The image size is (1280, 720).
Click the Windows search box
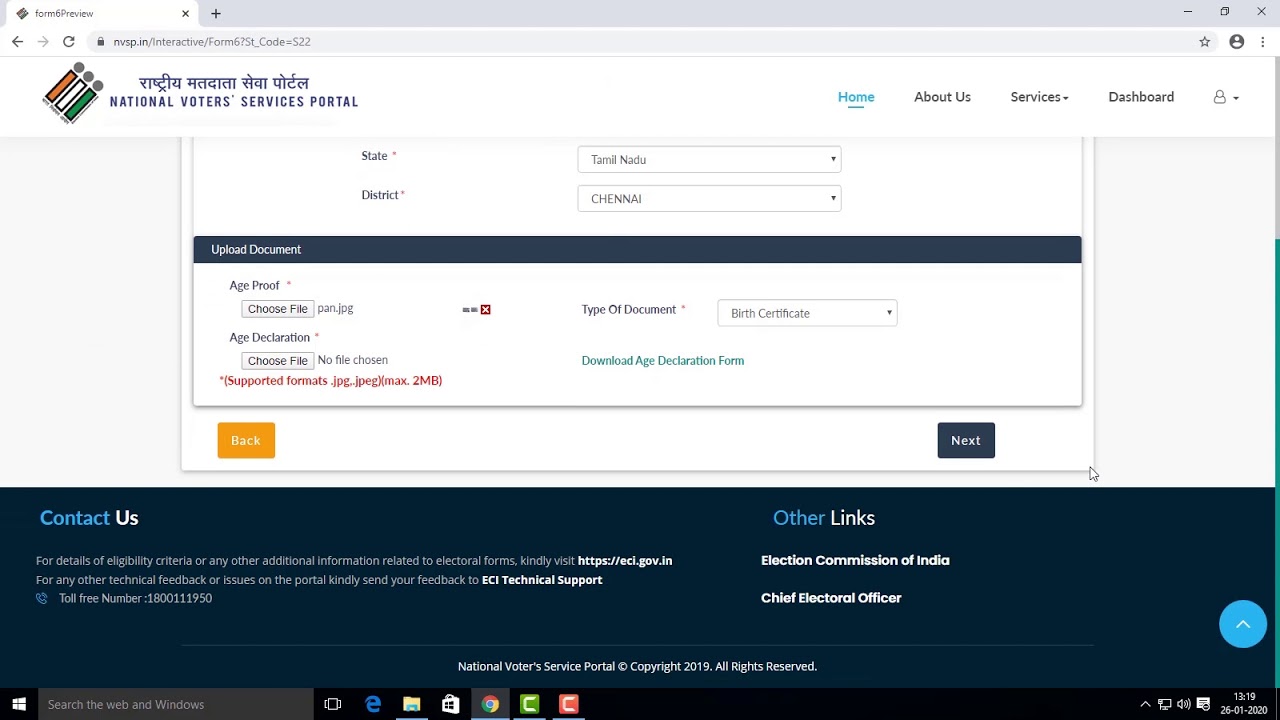pyautogui.click(x=175, y=704)
